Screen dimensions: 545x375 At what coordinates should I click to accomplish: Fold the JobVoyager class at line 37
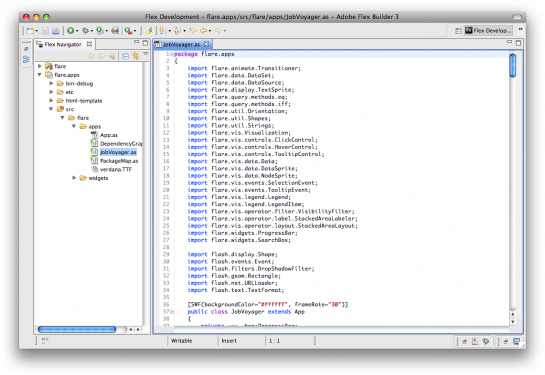coord(172,312)
